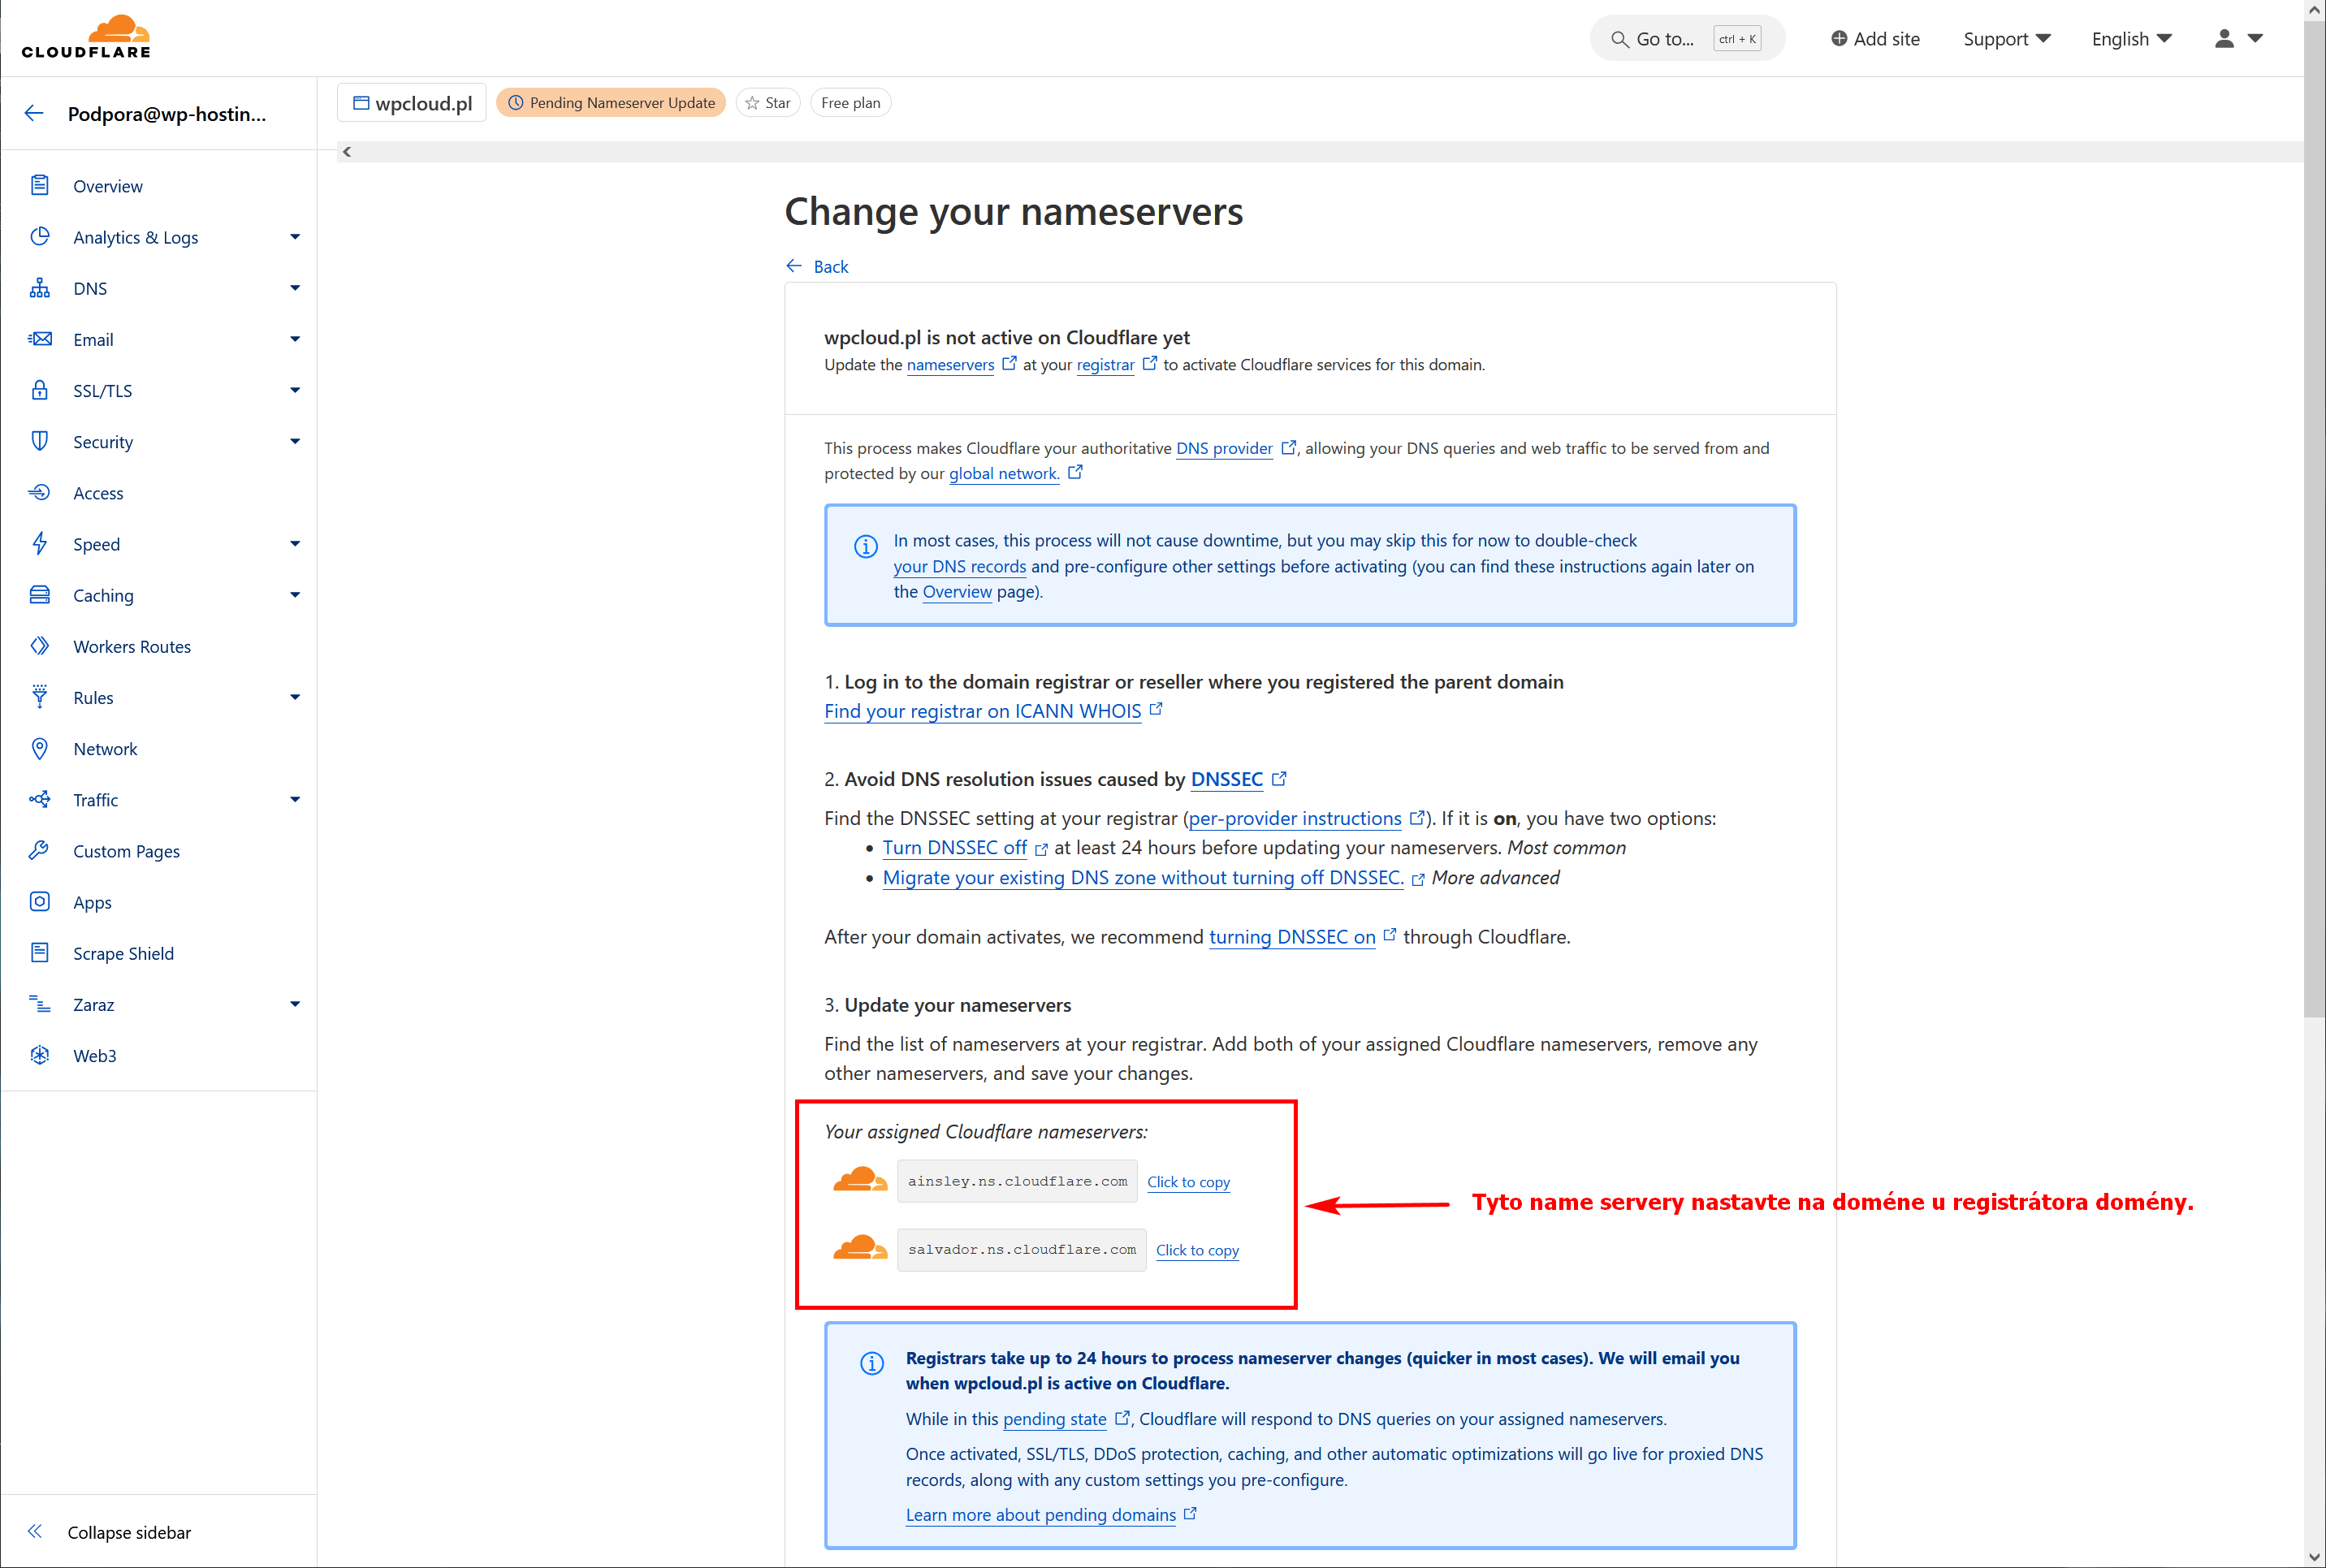Toggle the Star button for wpcloud.pl
2326x1568 pixels.
coord(767,103)
